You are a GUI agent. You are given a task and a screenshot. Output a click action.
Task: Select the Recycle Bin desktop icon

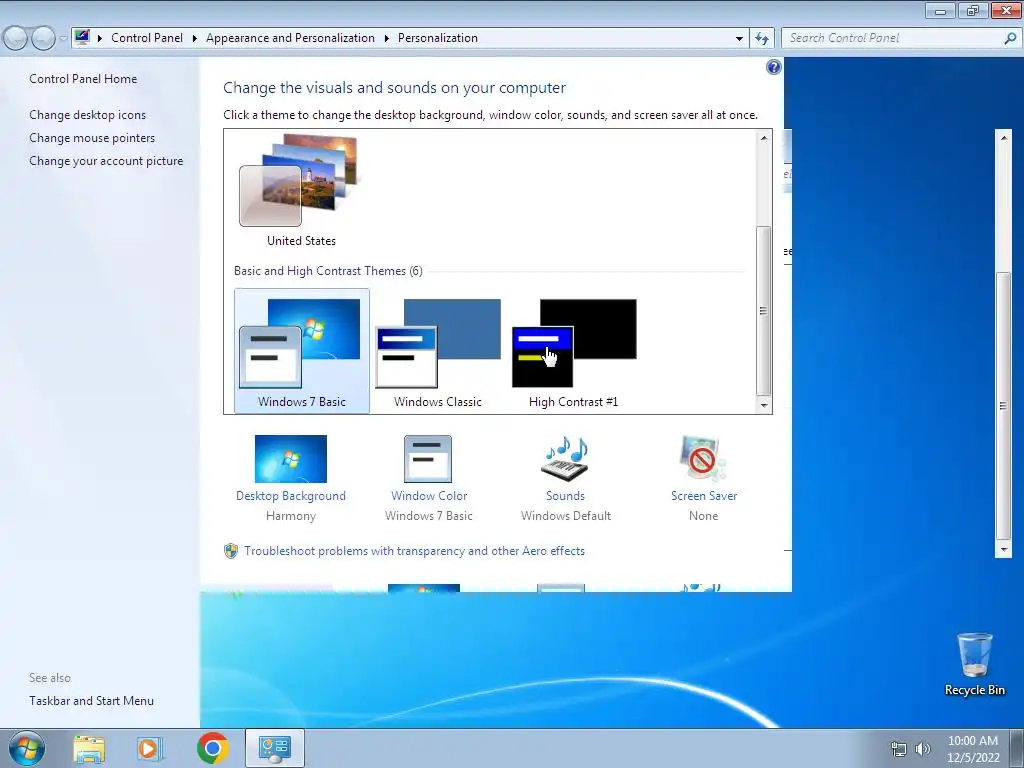pos(974,664)
